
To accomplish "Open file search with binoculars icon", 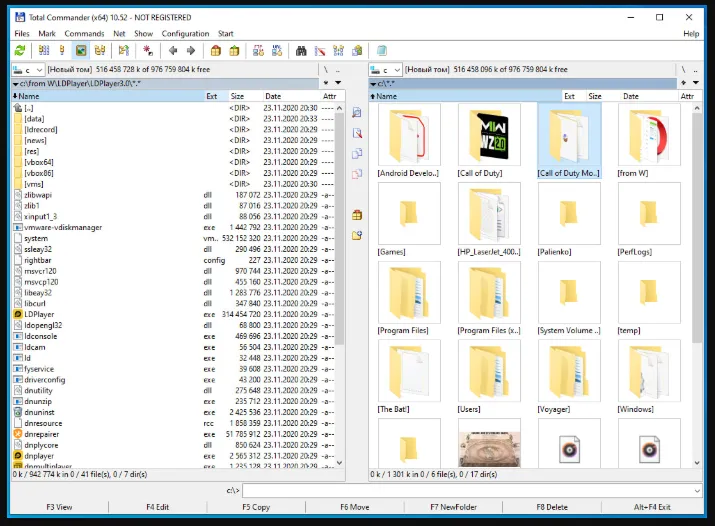I will coord(301,51).
